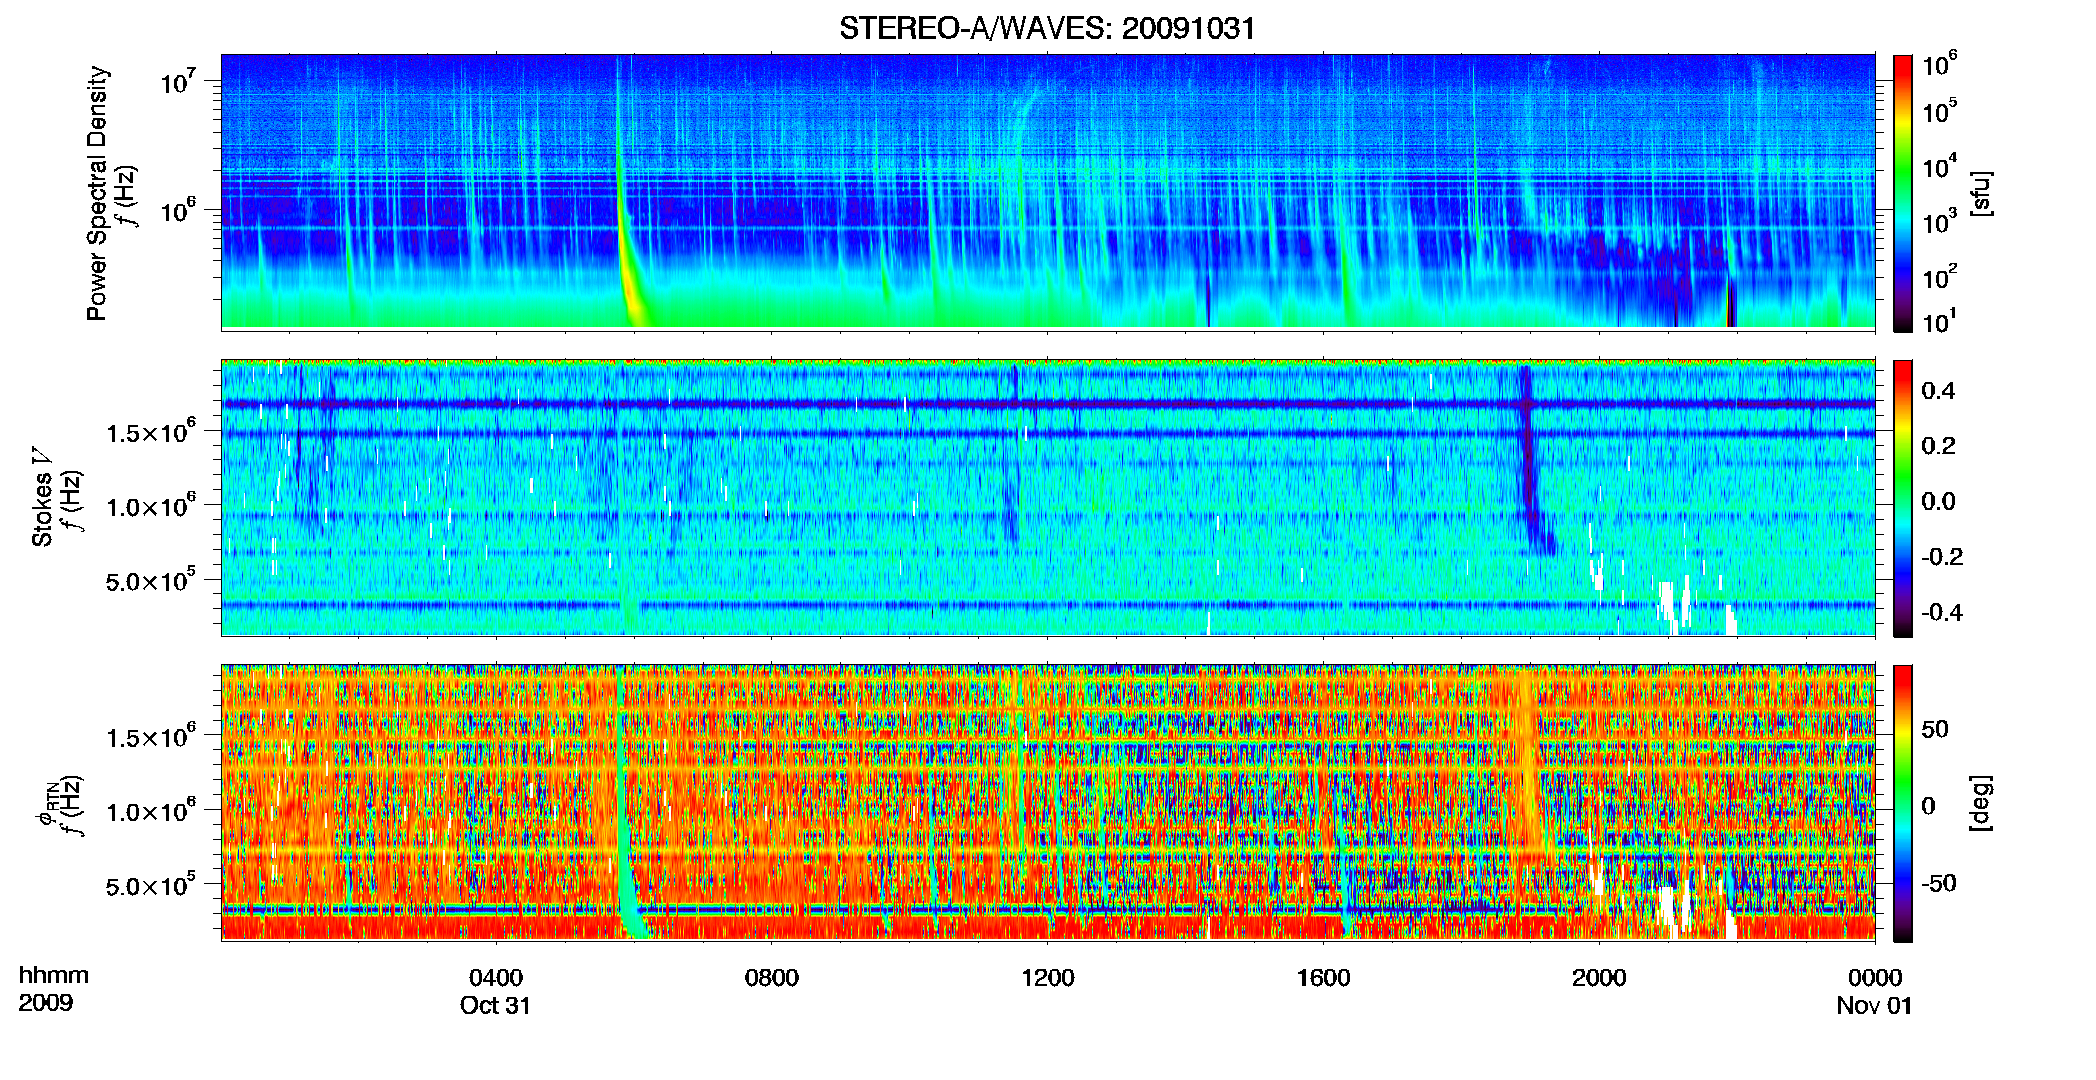Screen dimensions: 2096x1080
Task: Click the Stokes V axis label
Action: tap(43, 496)
